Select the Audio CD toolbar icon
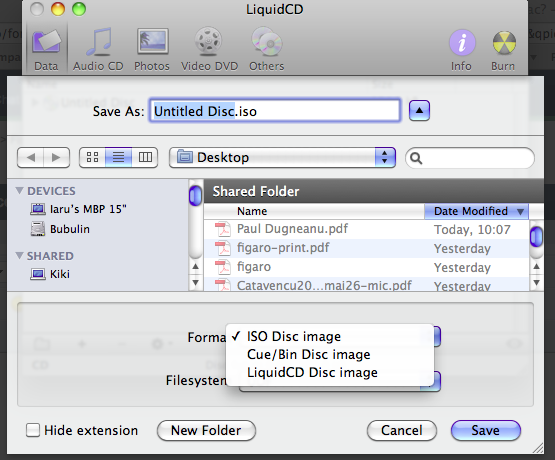Viewport: 555px width, 460px height. [98, 50]
